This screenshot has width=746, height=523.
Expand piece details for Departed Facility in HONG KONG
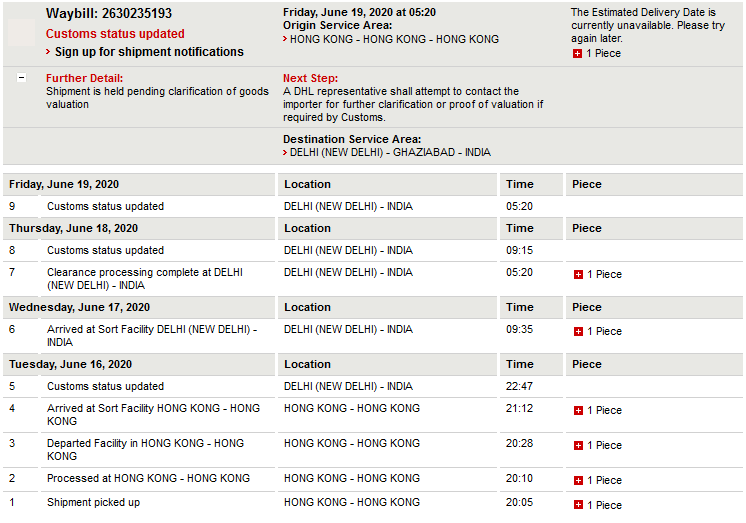point(578,446)
